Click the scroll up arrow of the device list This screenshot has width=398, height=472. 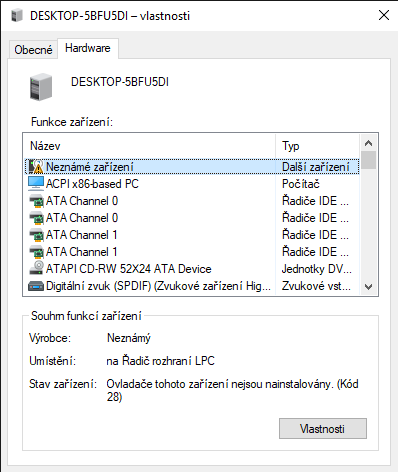[x=368, y=143]
